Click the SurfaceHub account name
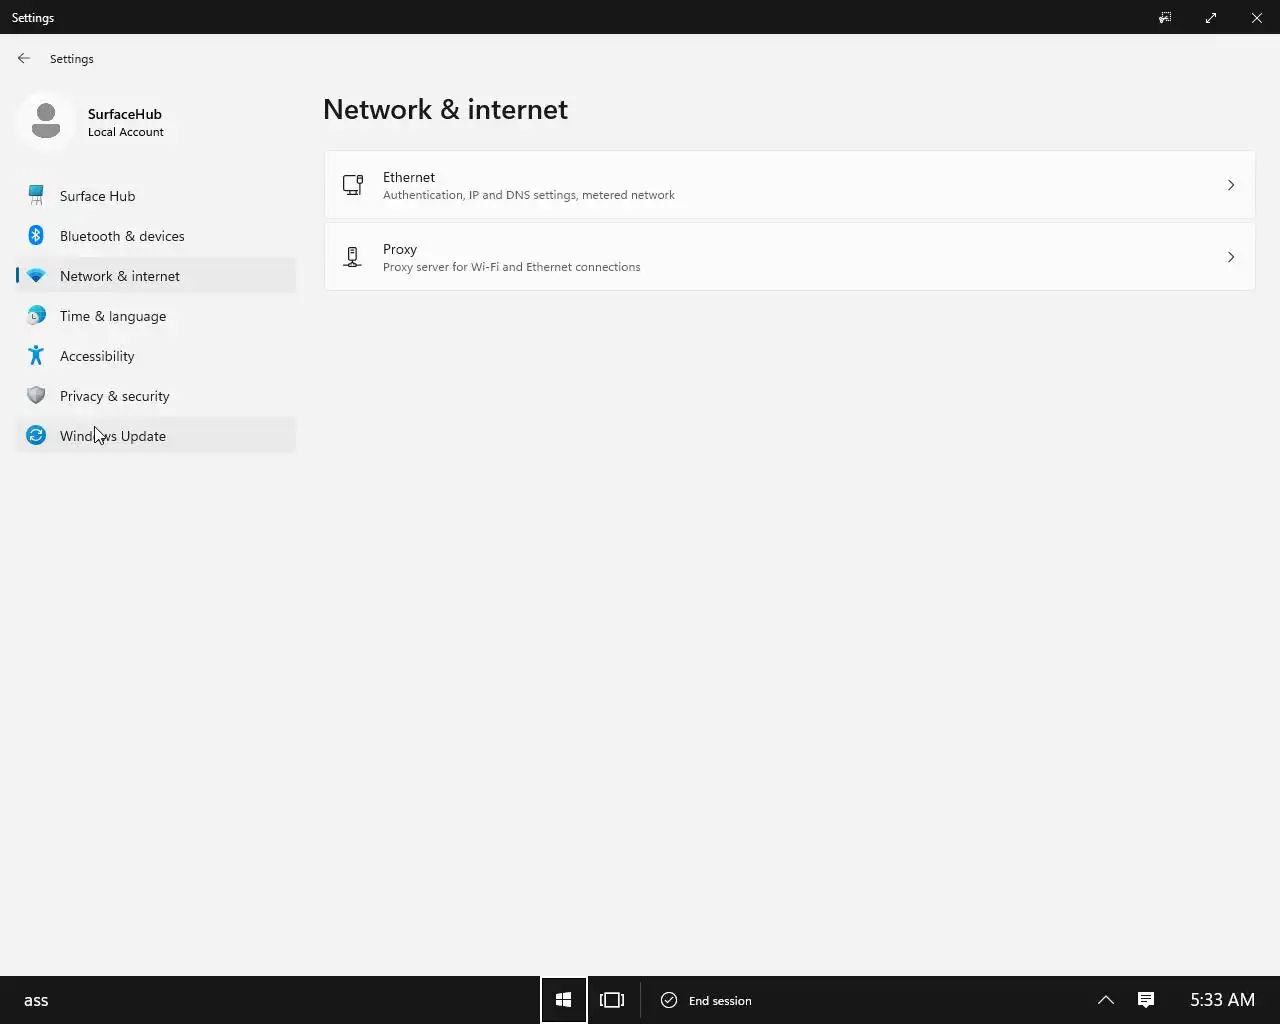Screen dimensions: 1280x1024 (125, 114)
